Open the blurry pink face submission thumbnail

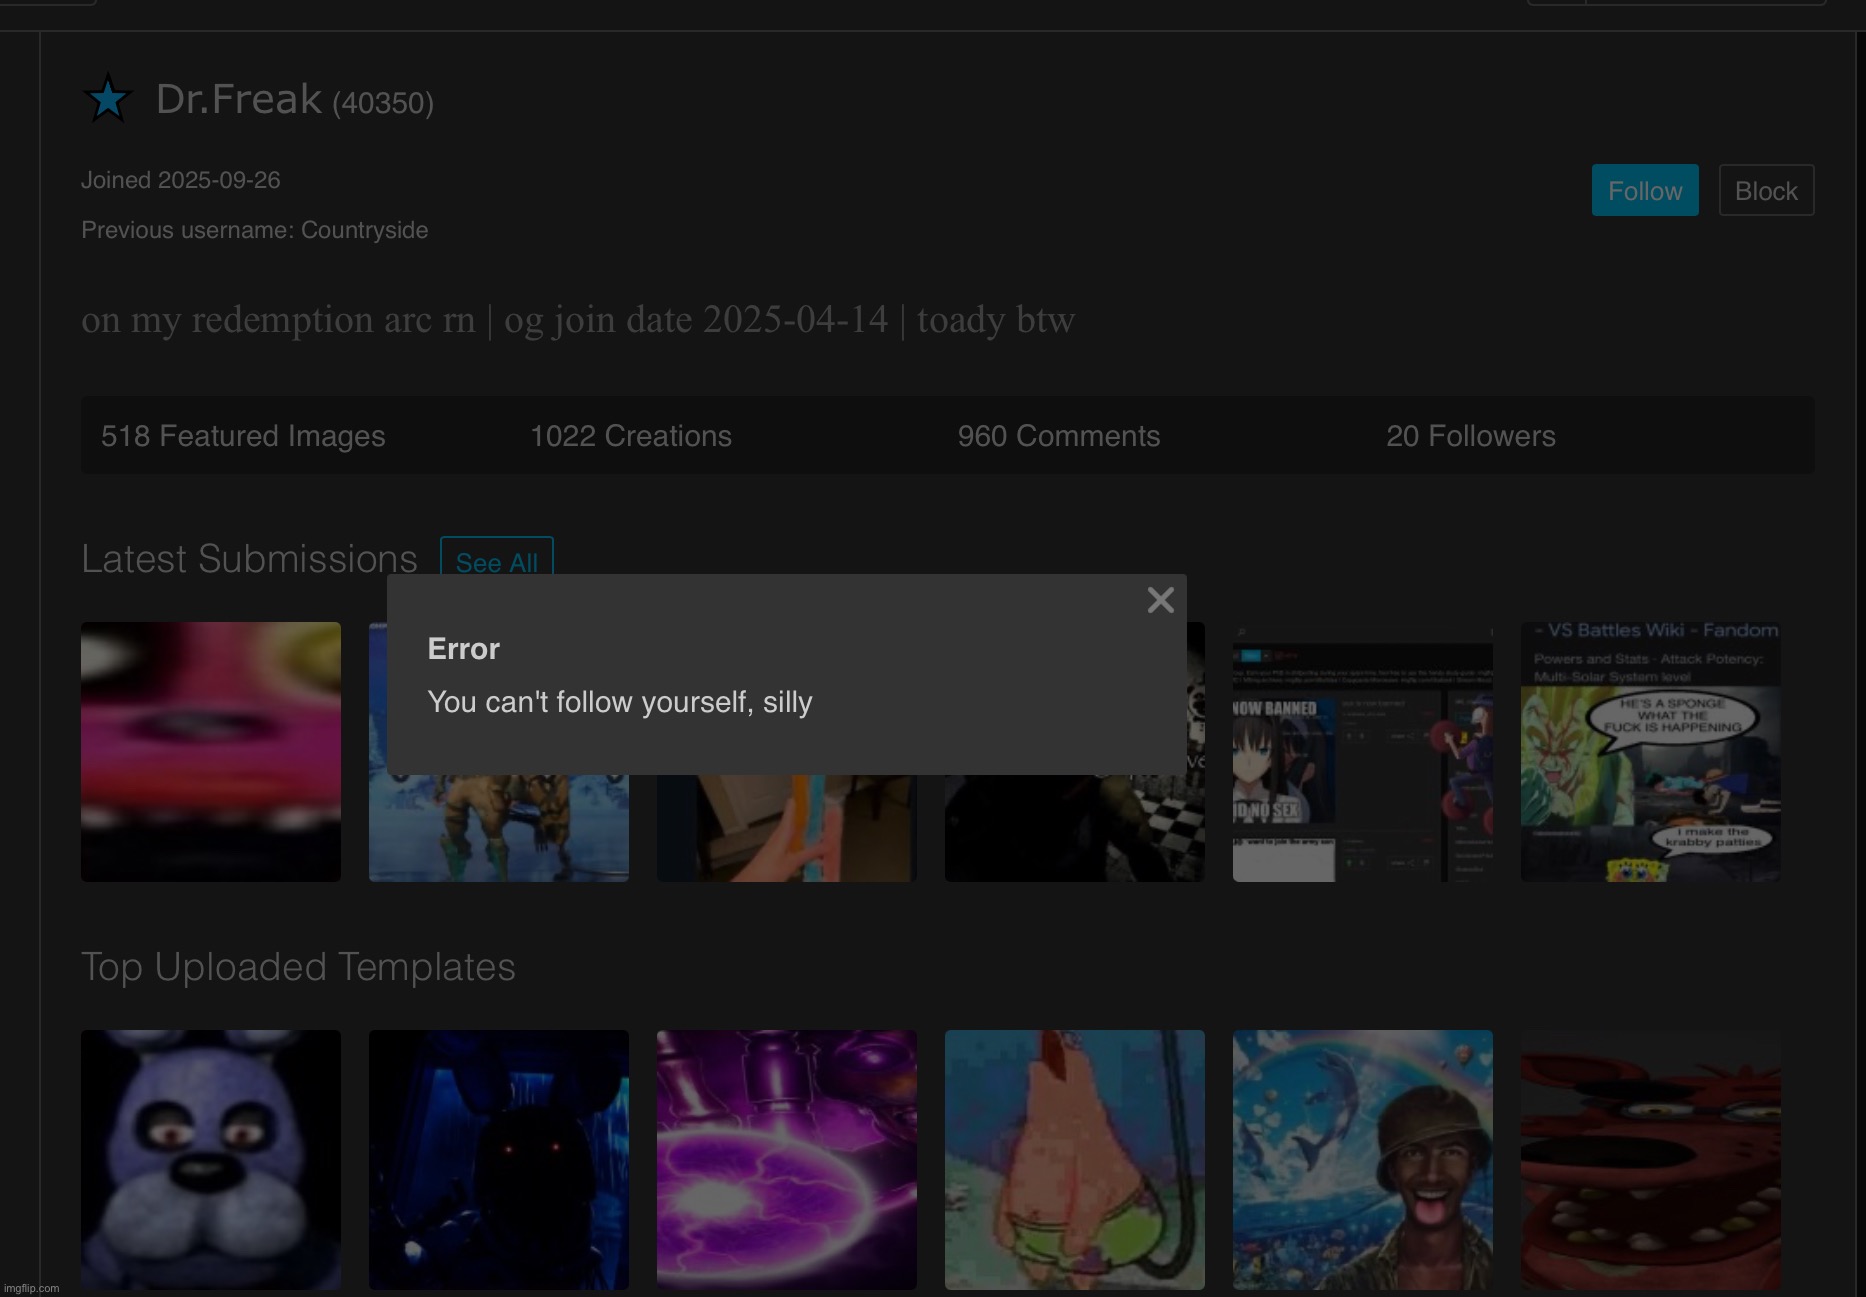pyautogui.click(x=210, y=752)
